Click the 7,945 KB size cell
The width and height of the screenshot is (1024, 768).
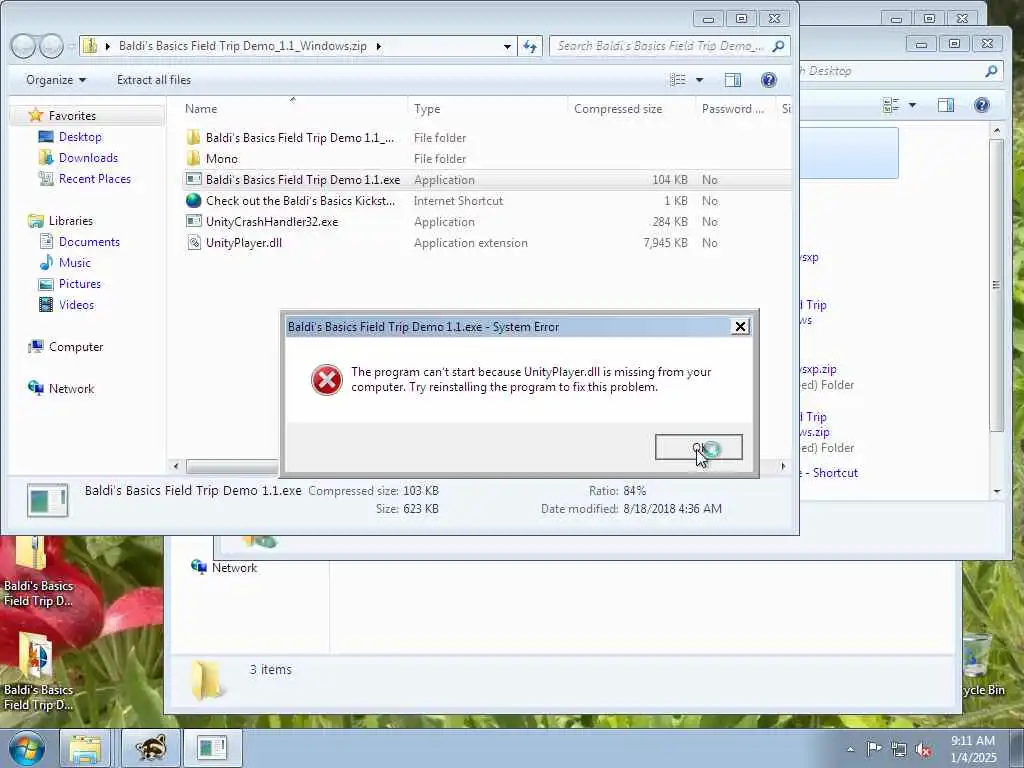[665, 242]
